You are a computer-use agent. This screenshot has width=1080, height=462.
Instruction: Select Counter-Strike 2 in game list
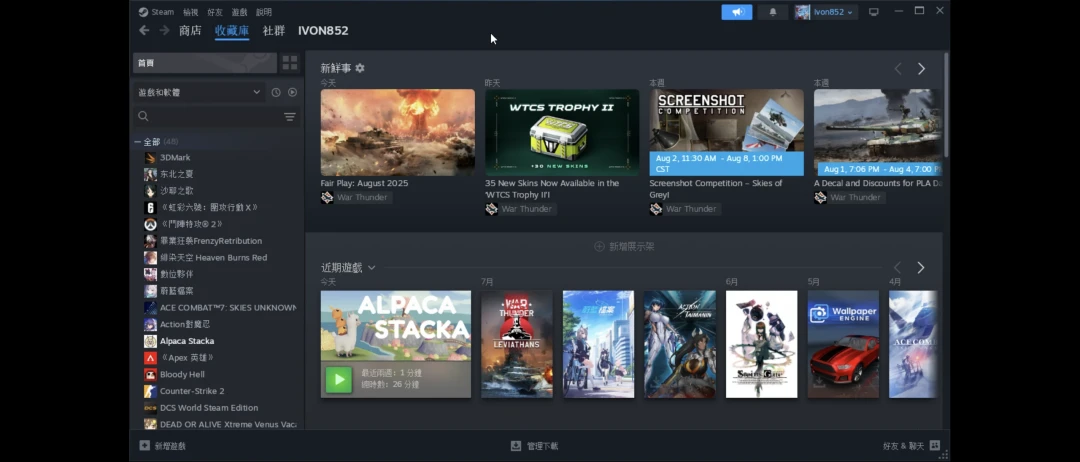click(192, 391)
